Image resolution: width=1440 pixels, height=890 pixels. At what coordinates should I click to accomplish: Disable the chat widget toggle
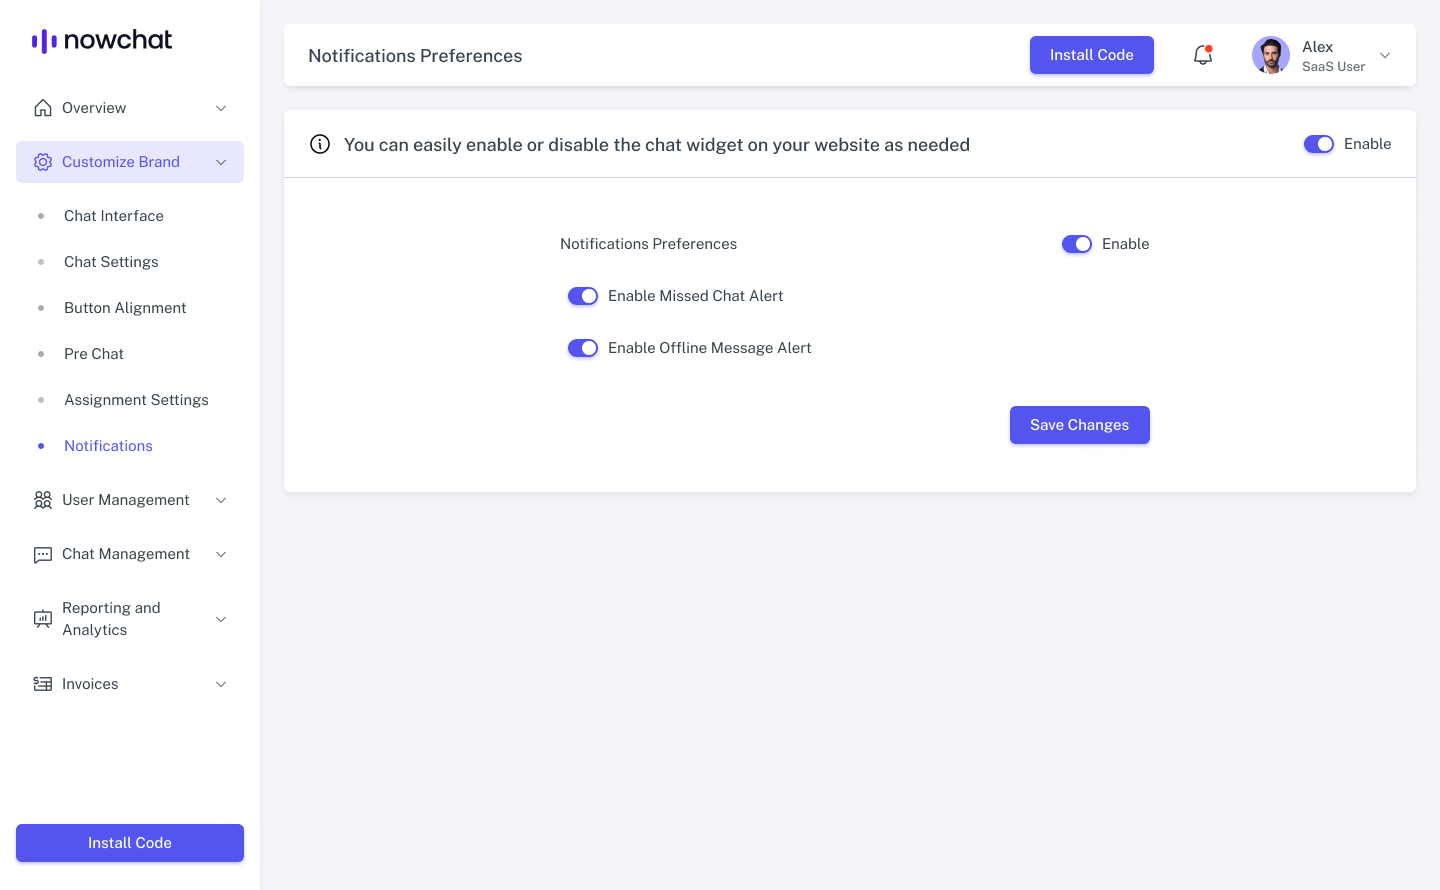point(1318,144)
